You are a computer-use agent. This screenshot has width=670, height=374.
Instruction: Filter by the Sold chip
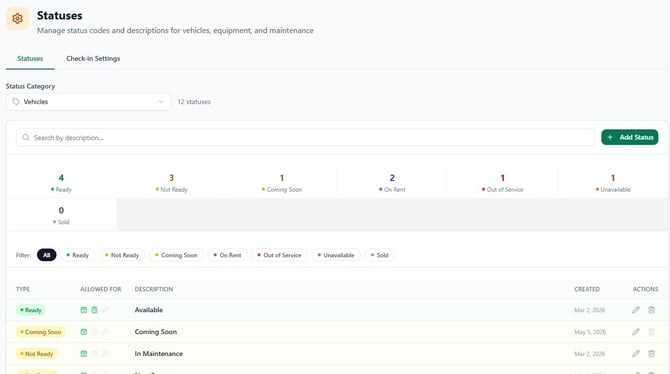click(379, 255)
